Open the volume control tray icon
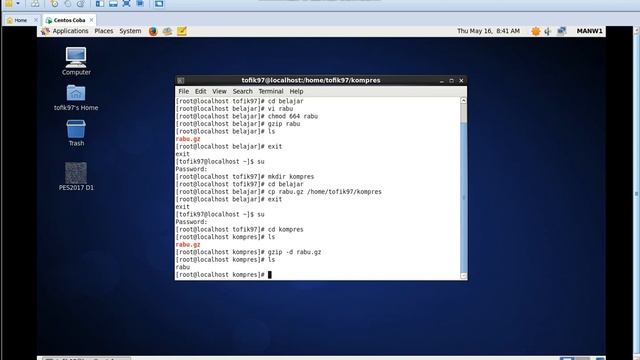Viewport: 640px width, 360px height. point(548,31)
